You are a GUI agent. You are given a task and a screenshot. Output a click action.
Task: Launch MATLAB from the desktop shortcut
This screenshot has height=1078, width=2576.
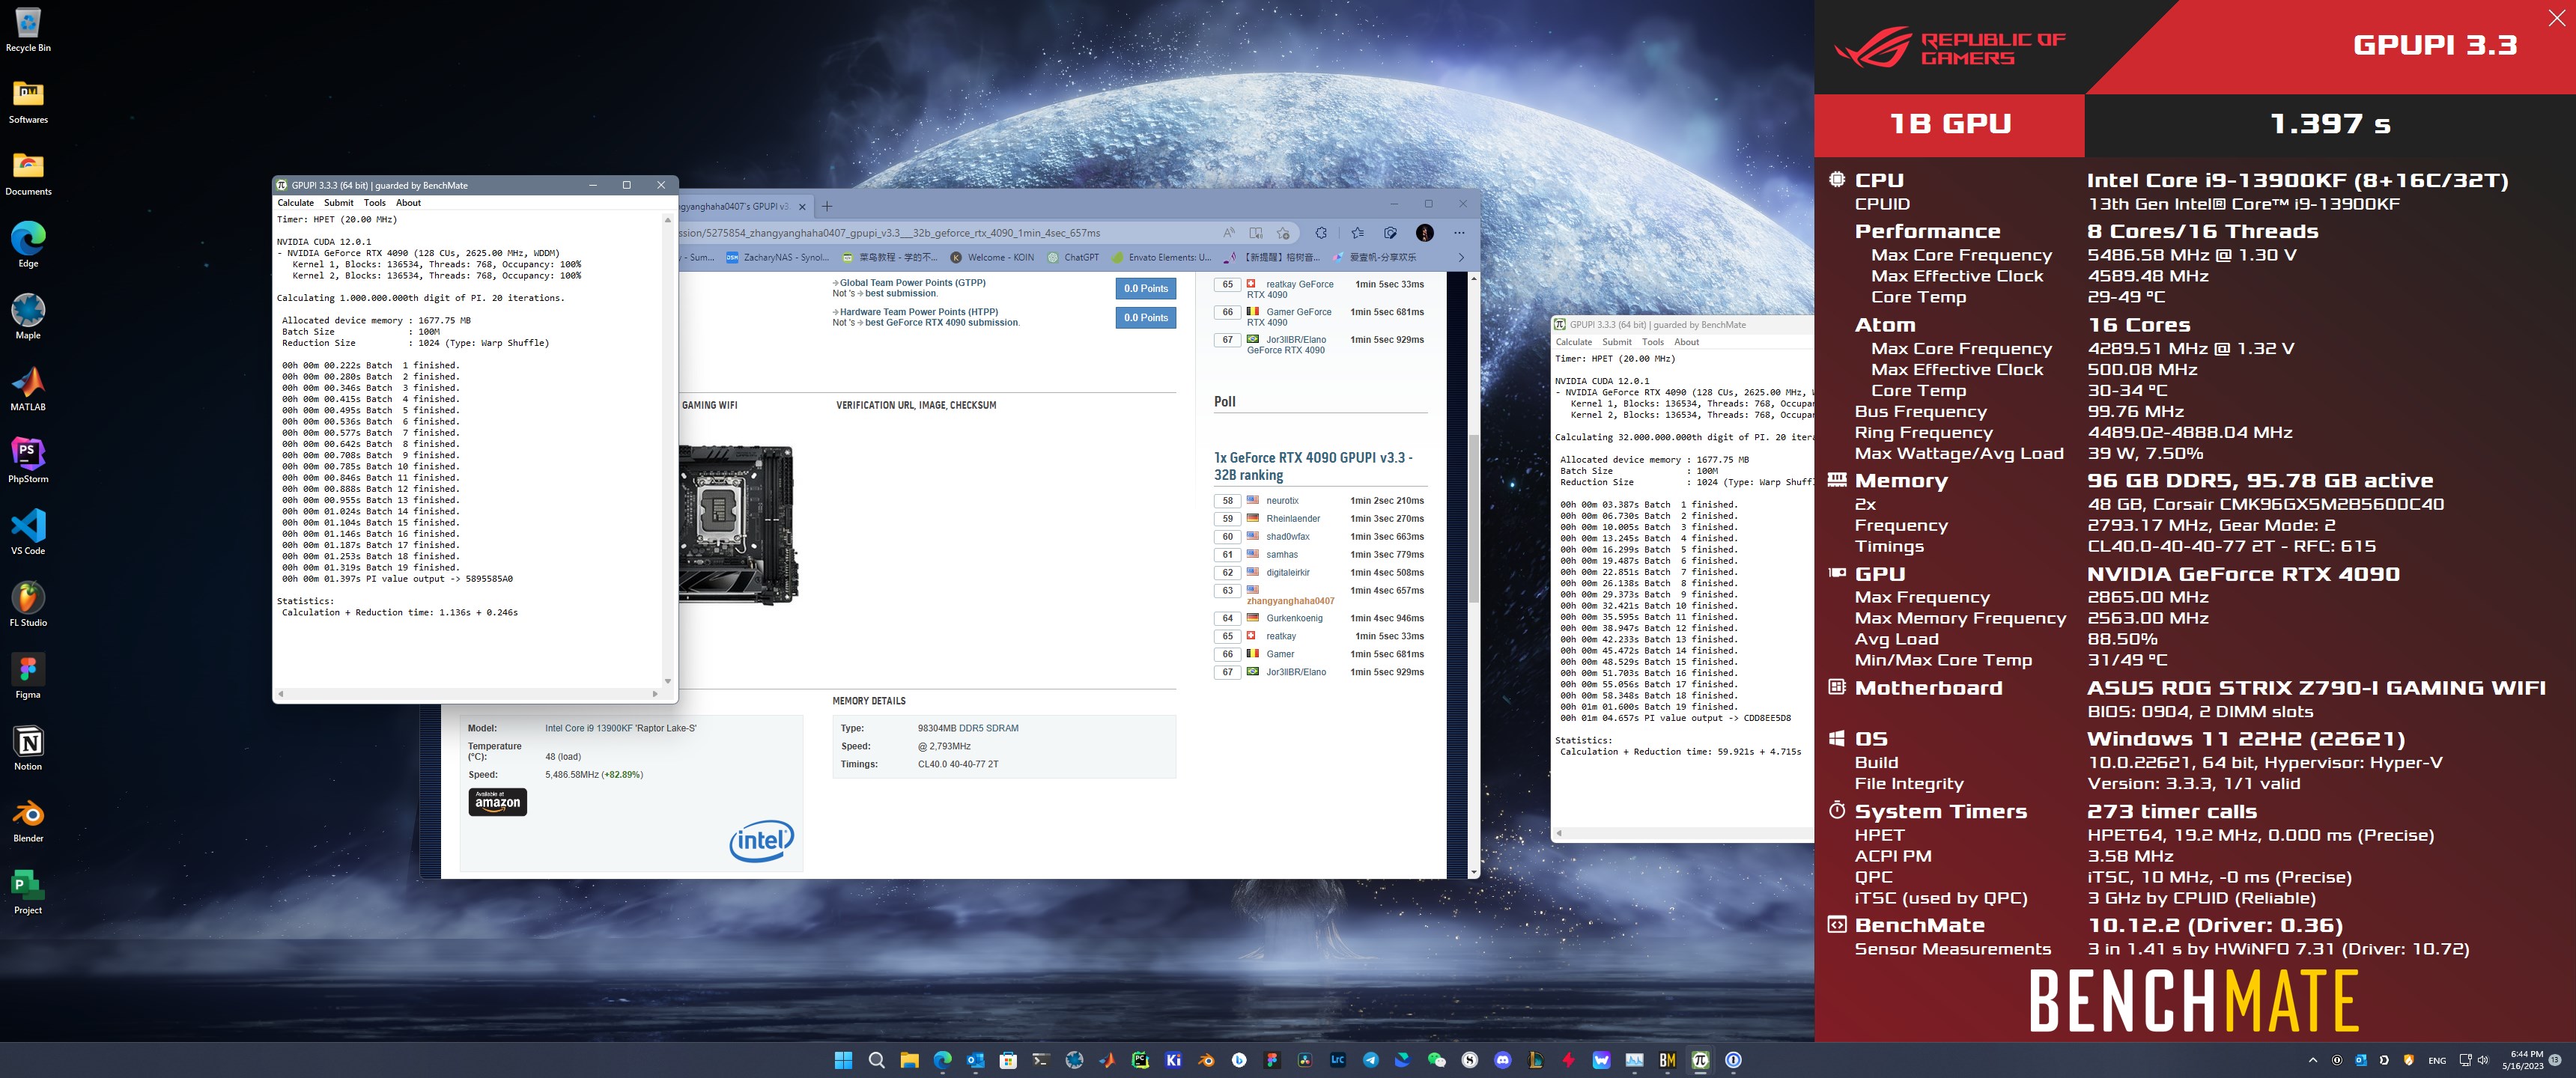click(x=28, y=390)
